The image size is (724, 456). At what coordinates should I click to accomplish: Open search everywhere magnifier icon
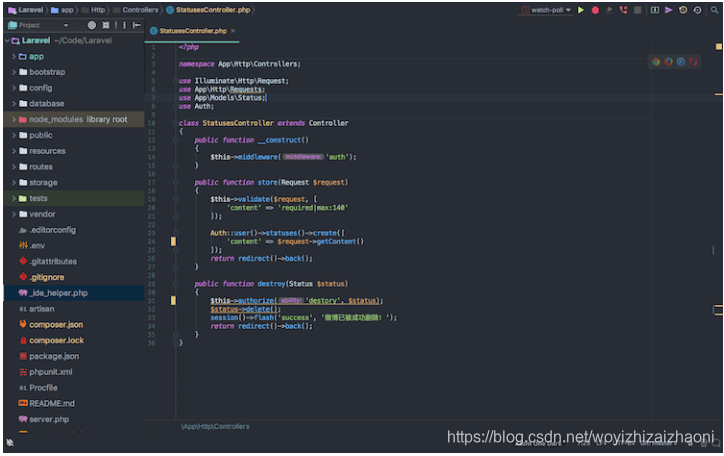pyautogui.click(x=714, y=10)
